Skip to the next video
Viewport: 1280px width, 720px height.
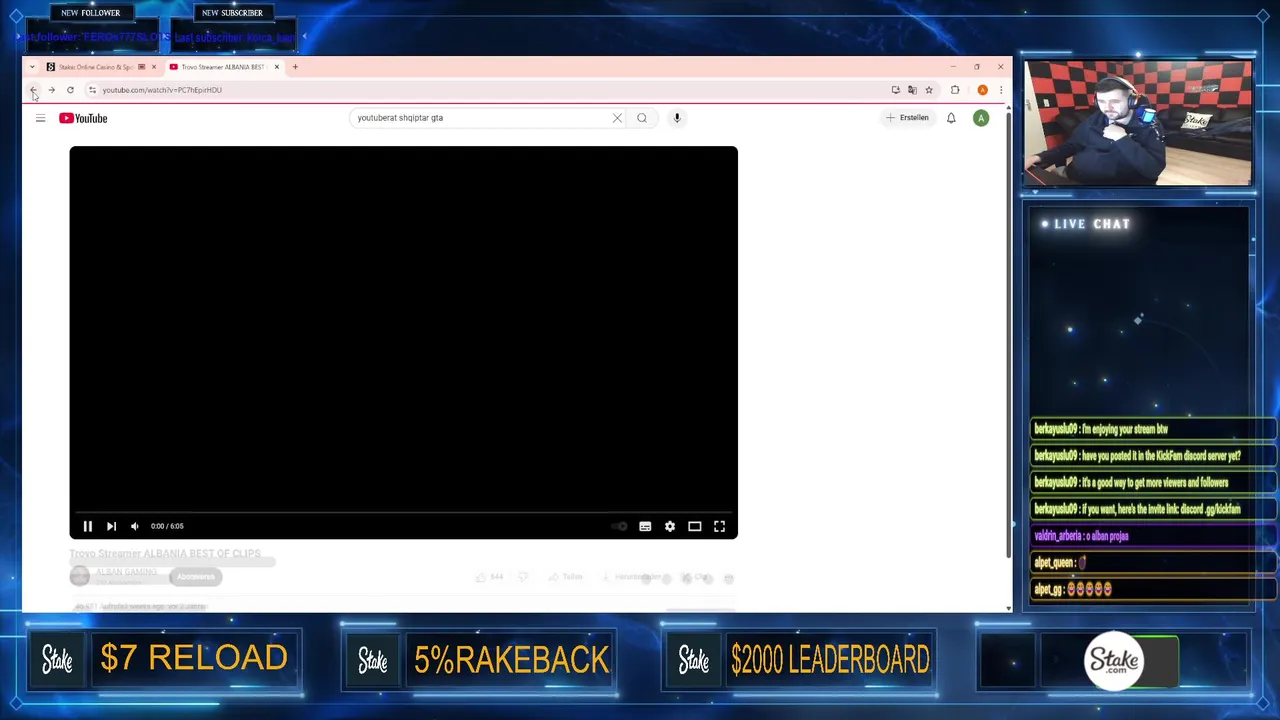(x=111, y=526)
